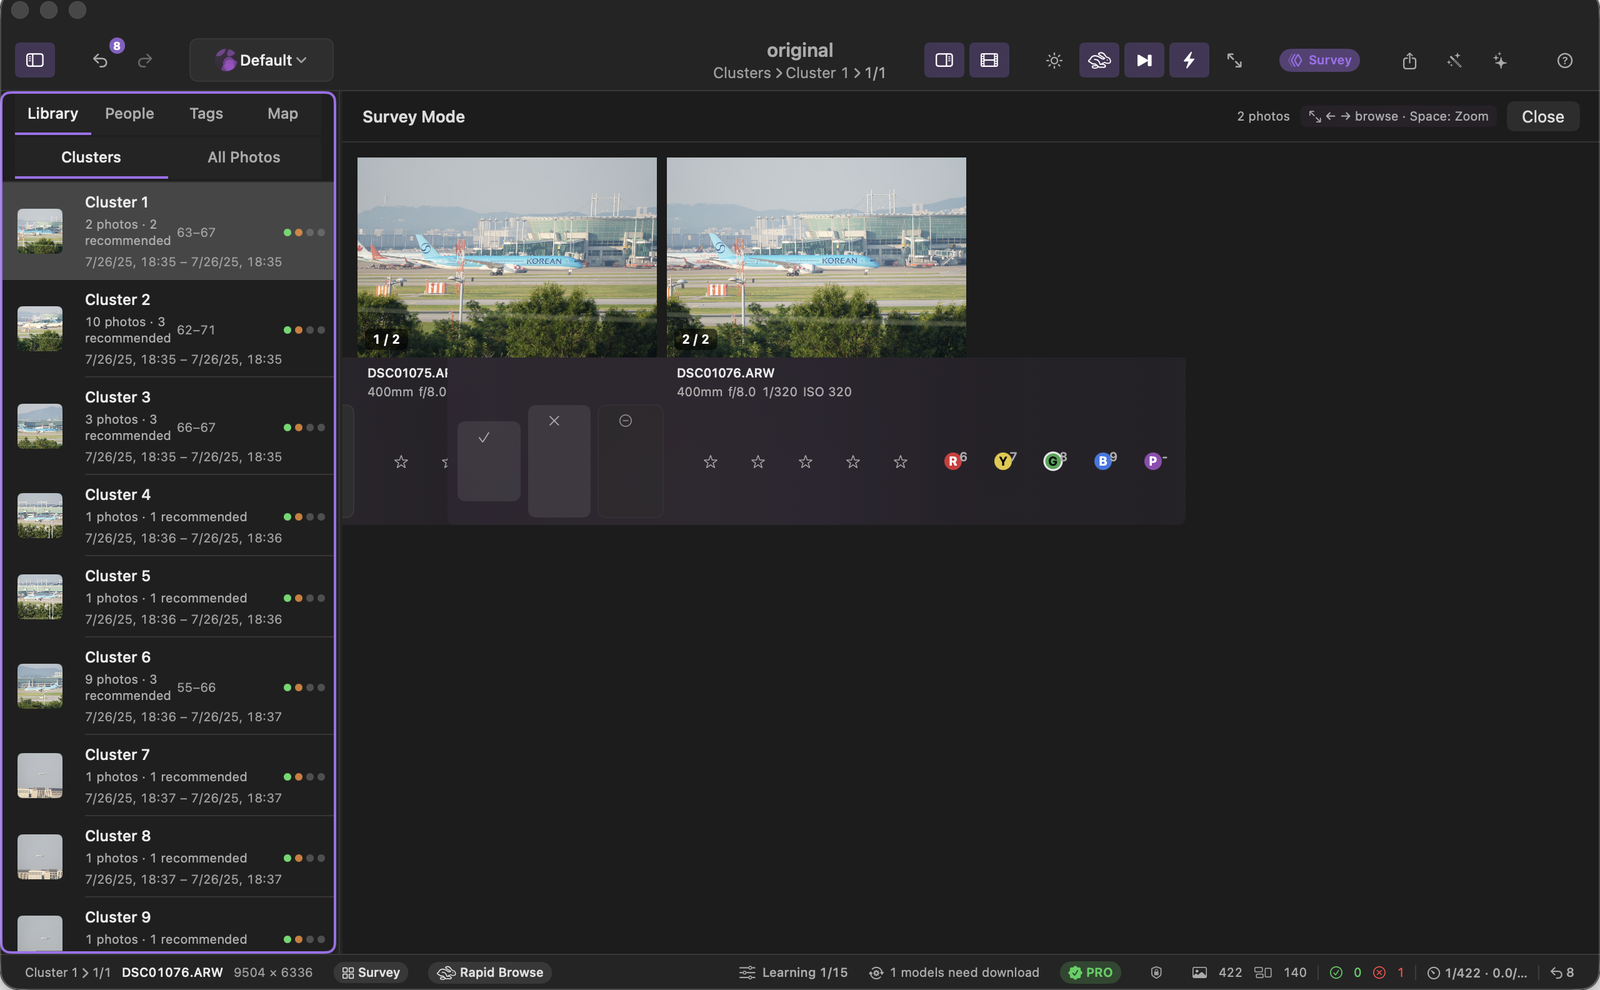This screenshot has height=990, width=1600.
Task: Click '1 models need download' notice
Action: [954, 972]
